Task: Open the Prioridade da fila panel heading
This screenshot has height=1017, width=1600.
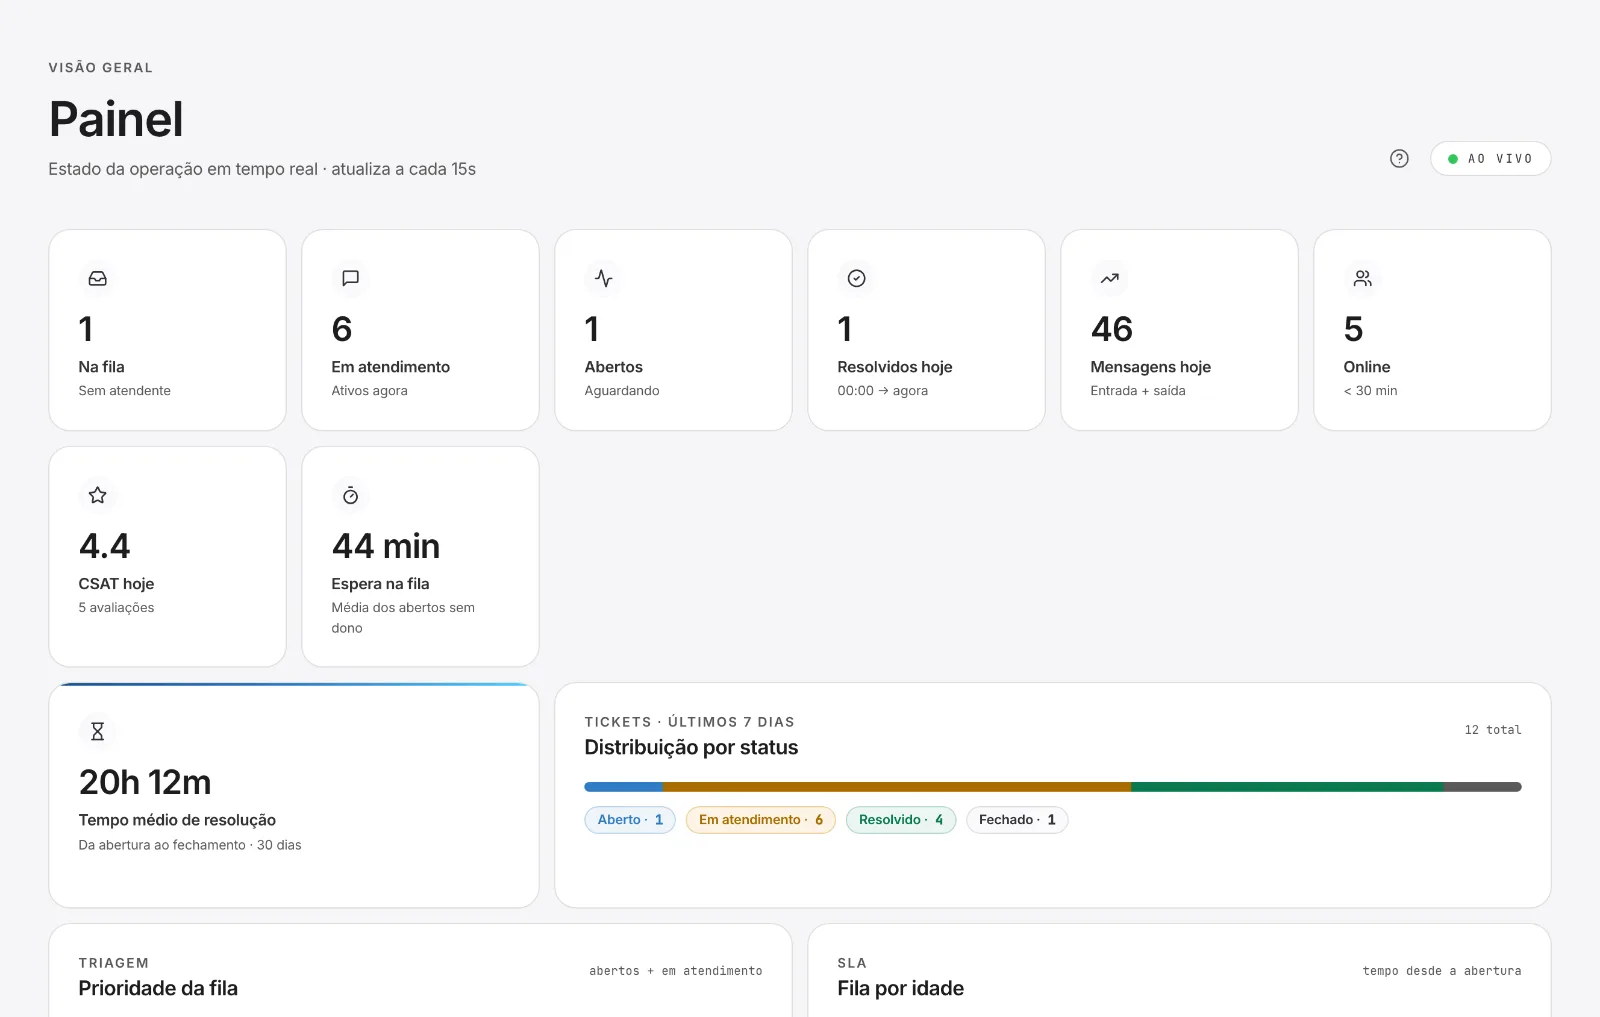Action: coord(158,988)
